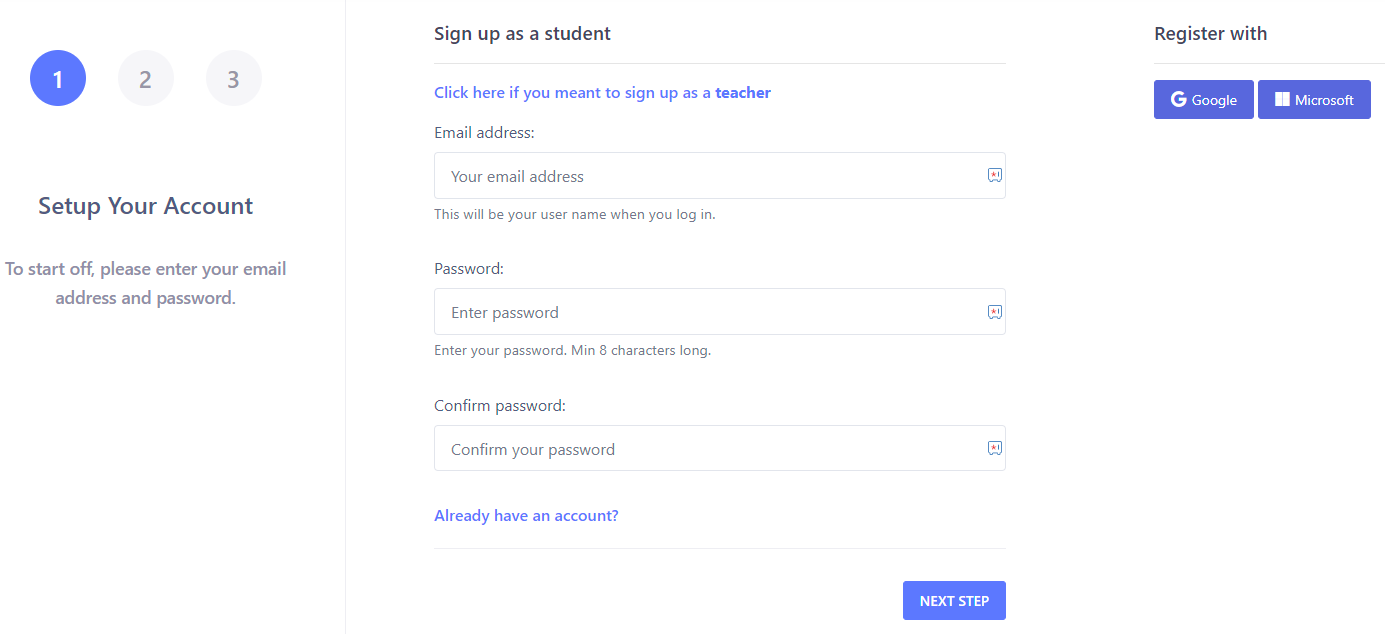1385x634 pixels.
Task: Select step 1 circle indicator
Action: 58,78
